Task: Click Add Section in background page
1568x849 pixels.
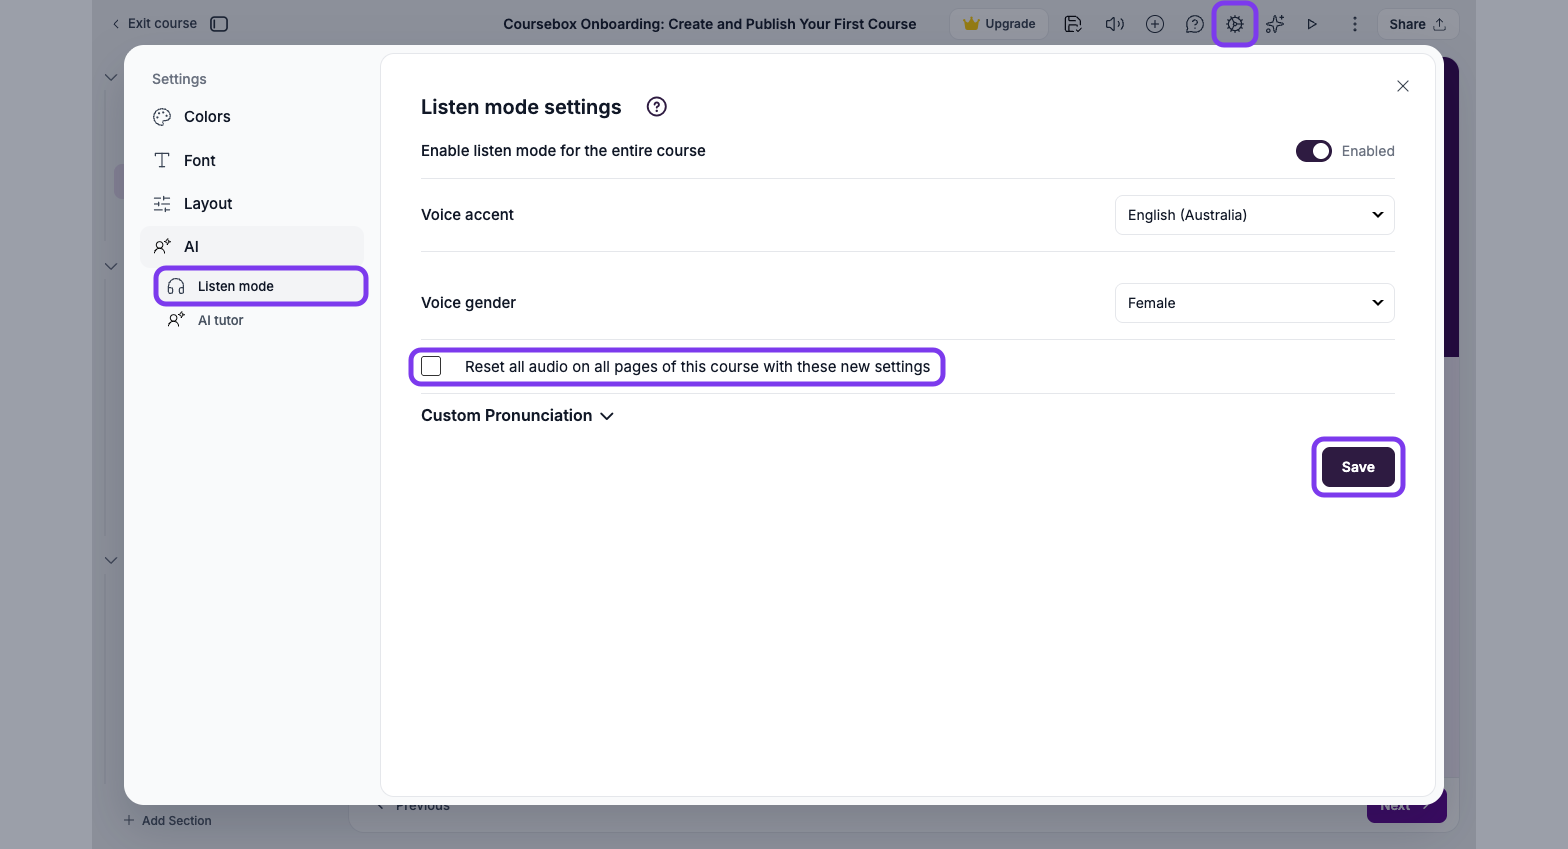Action: point(167,821)
